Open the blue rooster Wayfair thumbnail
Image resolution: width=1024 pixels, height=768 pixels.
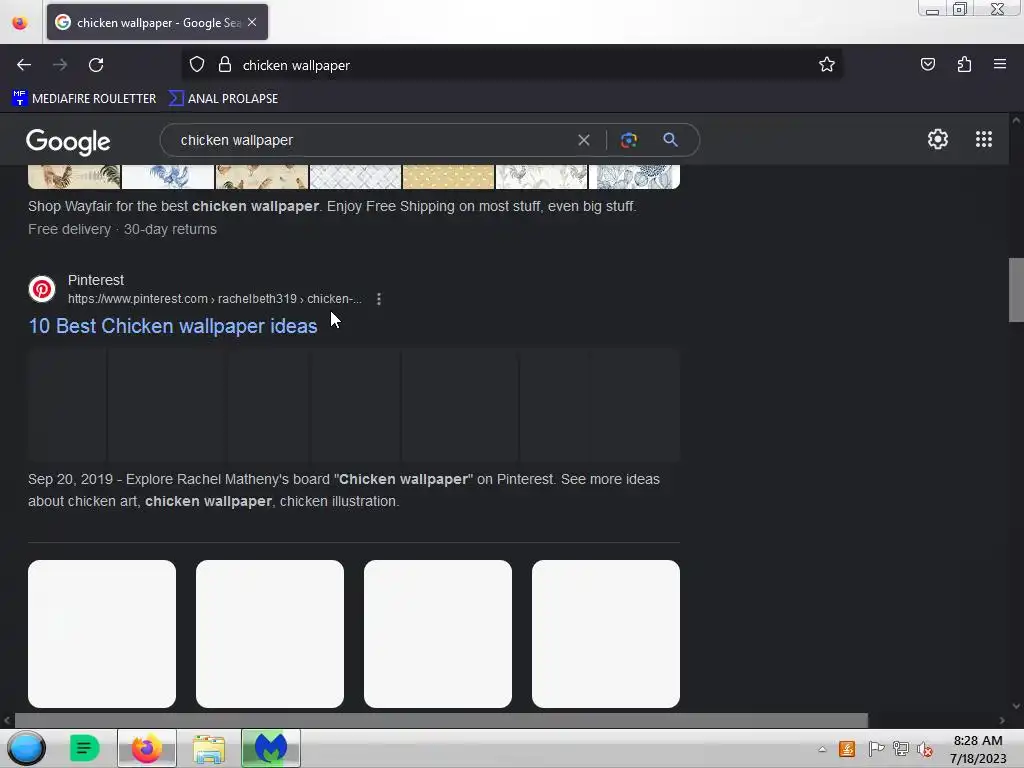(x=168, y=176)
